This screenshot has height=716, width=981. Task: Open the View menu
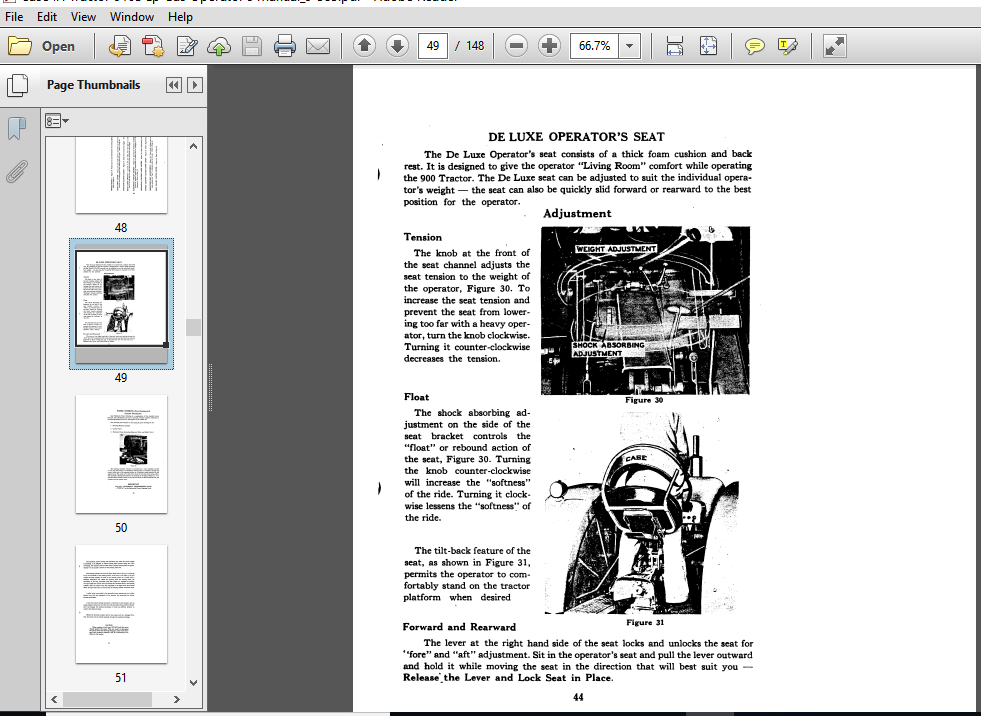click(x=83, y=17)
